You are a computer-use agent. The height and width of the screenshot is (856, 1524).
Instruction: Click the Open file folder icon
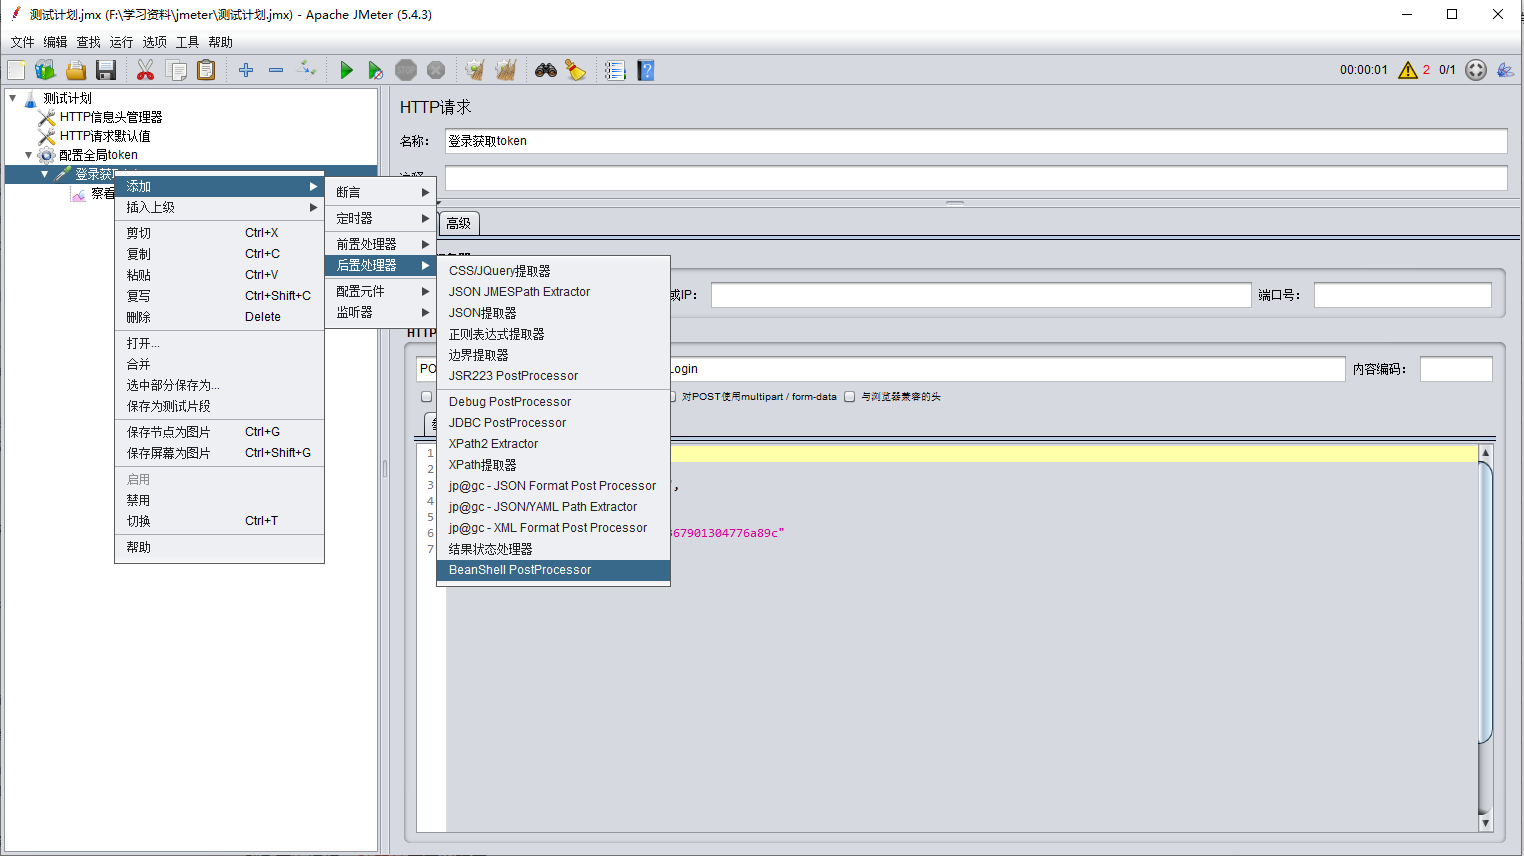pos(76,70)
